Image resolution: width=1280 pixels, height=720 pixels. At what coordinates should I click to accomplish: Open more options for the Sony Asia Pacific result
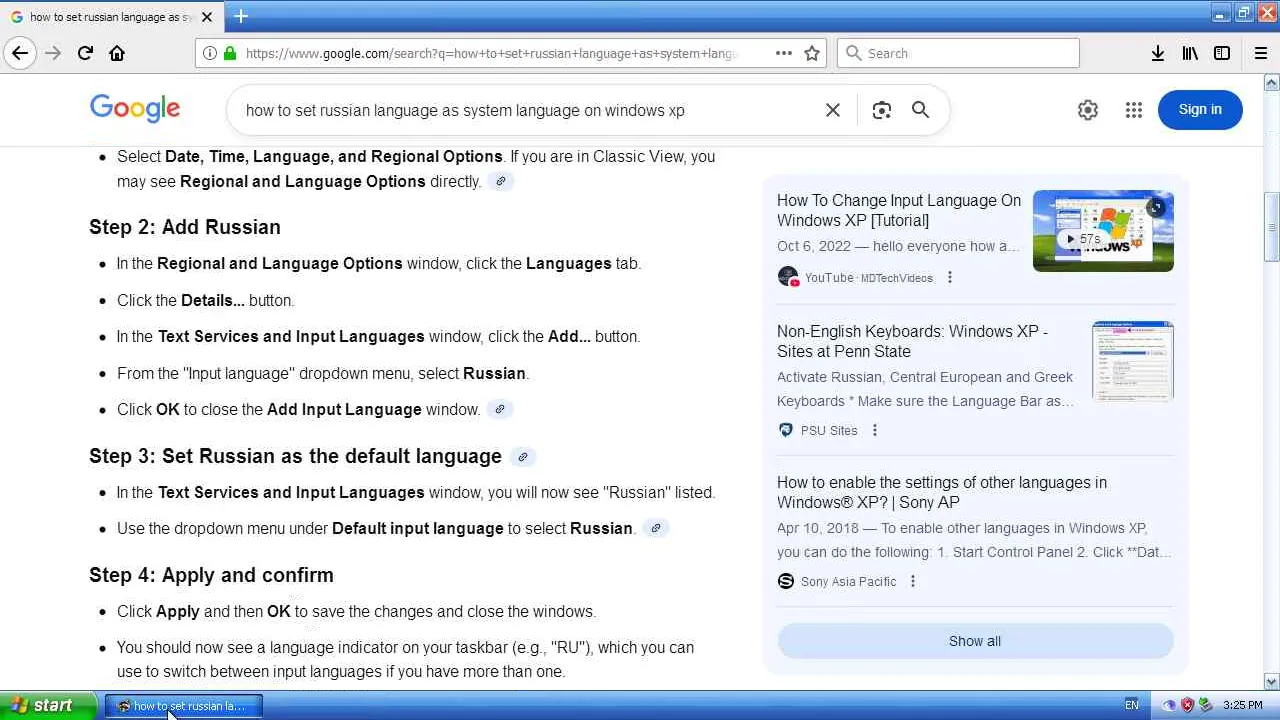[x=913, y=581]
